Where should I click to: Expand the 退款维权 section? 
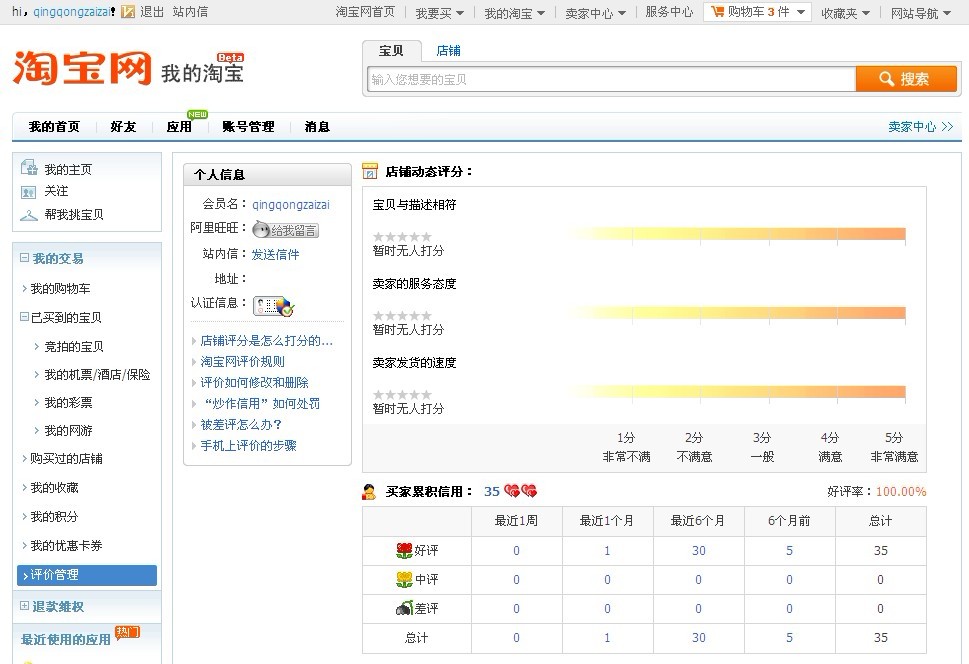coord(25,606)
